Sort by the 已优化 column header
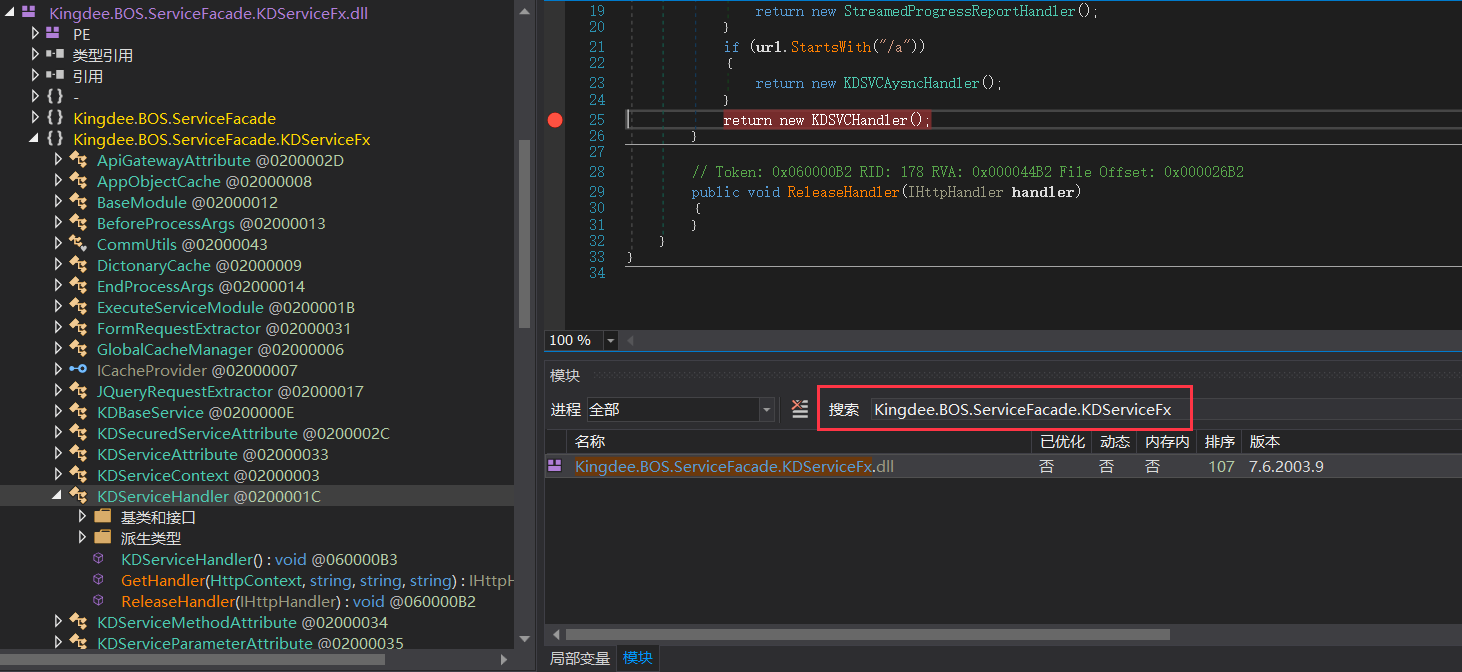 (x=1062, y=441)
